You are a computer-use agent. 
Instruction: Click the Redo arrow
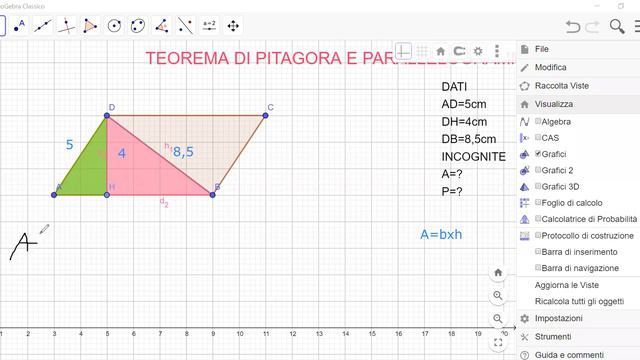592,27
